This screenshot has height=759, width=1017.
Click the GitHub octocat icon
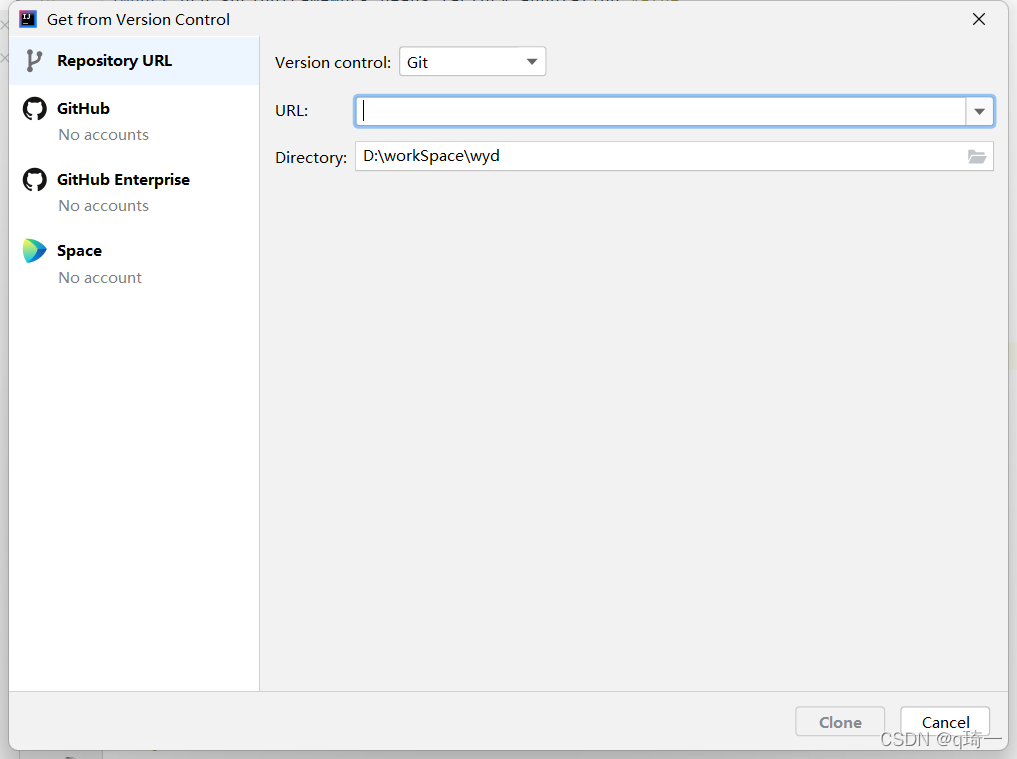34,108
